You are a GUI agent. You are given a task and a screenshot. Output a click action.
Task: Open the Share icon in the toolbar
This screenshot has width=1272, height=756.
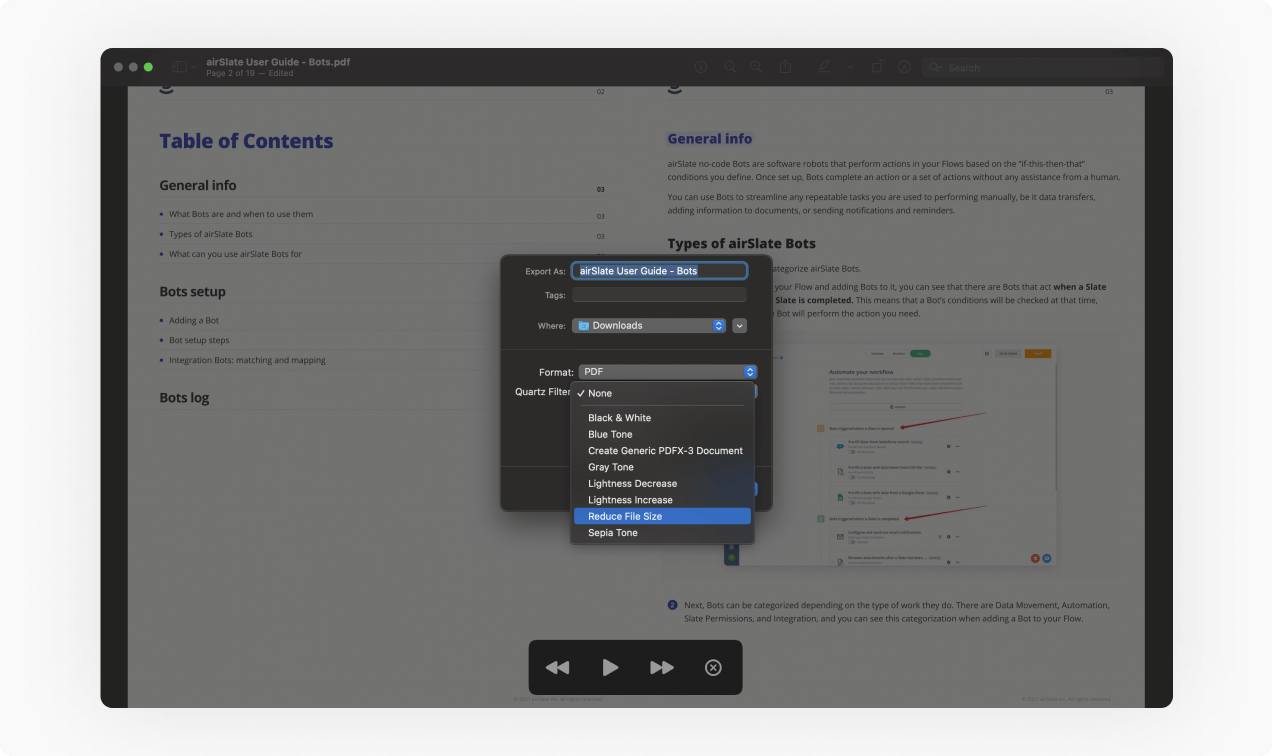click(x=786, y=67)
